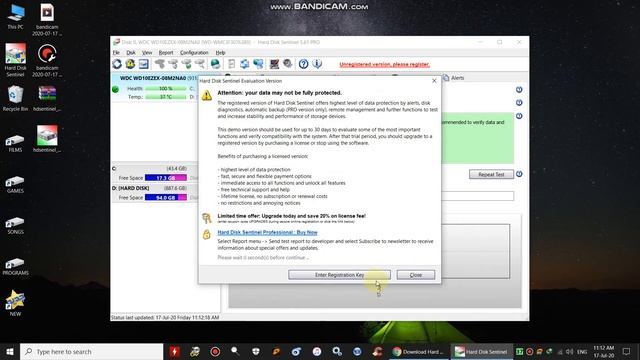Click the iTunes music icon in taskbar
Screen dimensions: 640x360
[317, 351]
